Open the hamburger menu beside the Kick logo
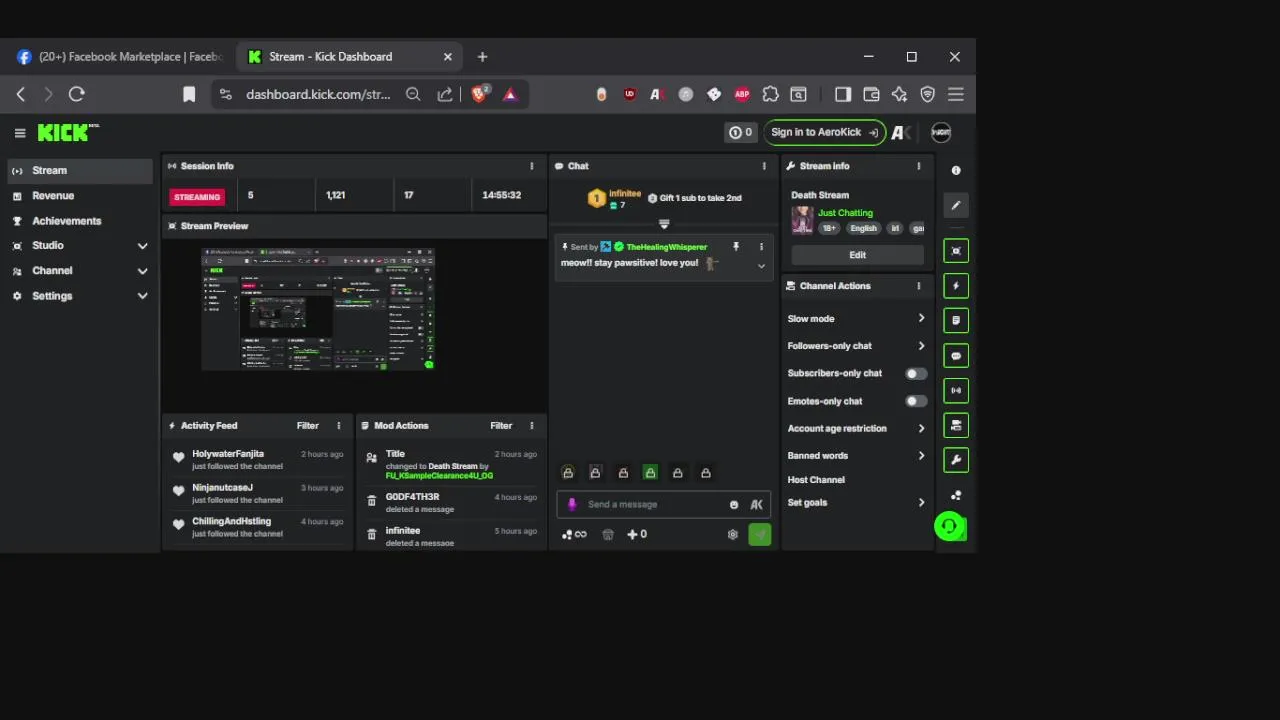Viewport: 1280px width, 720px height. (x=20, y=133)
